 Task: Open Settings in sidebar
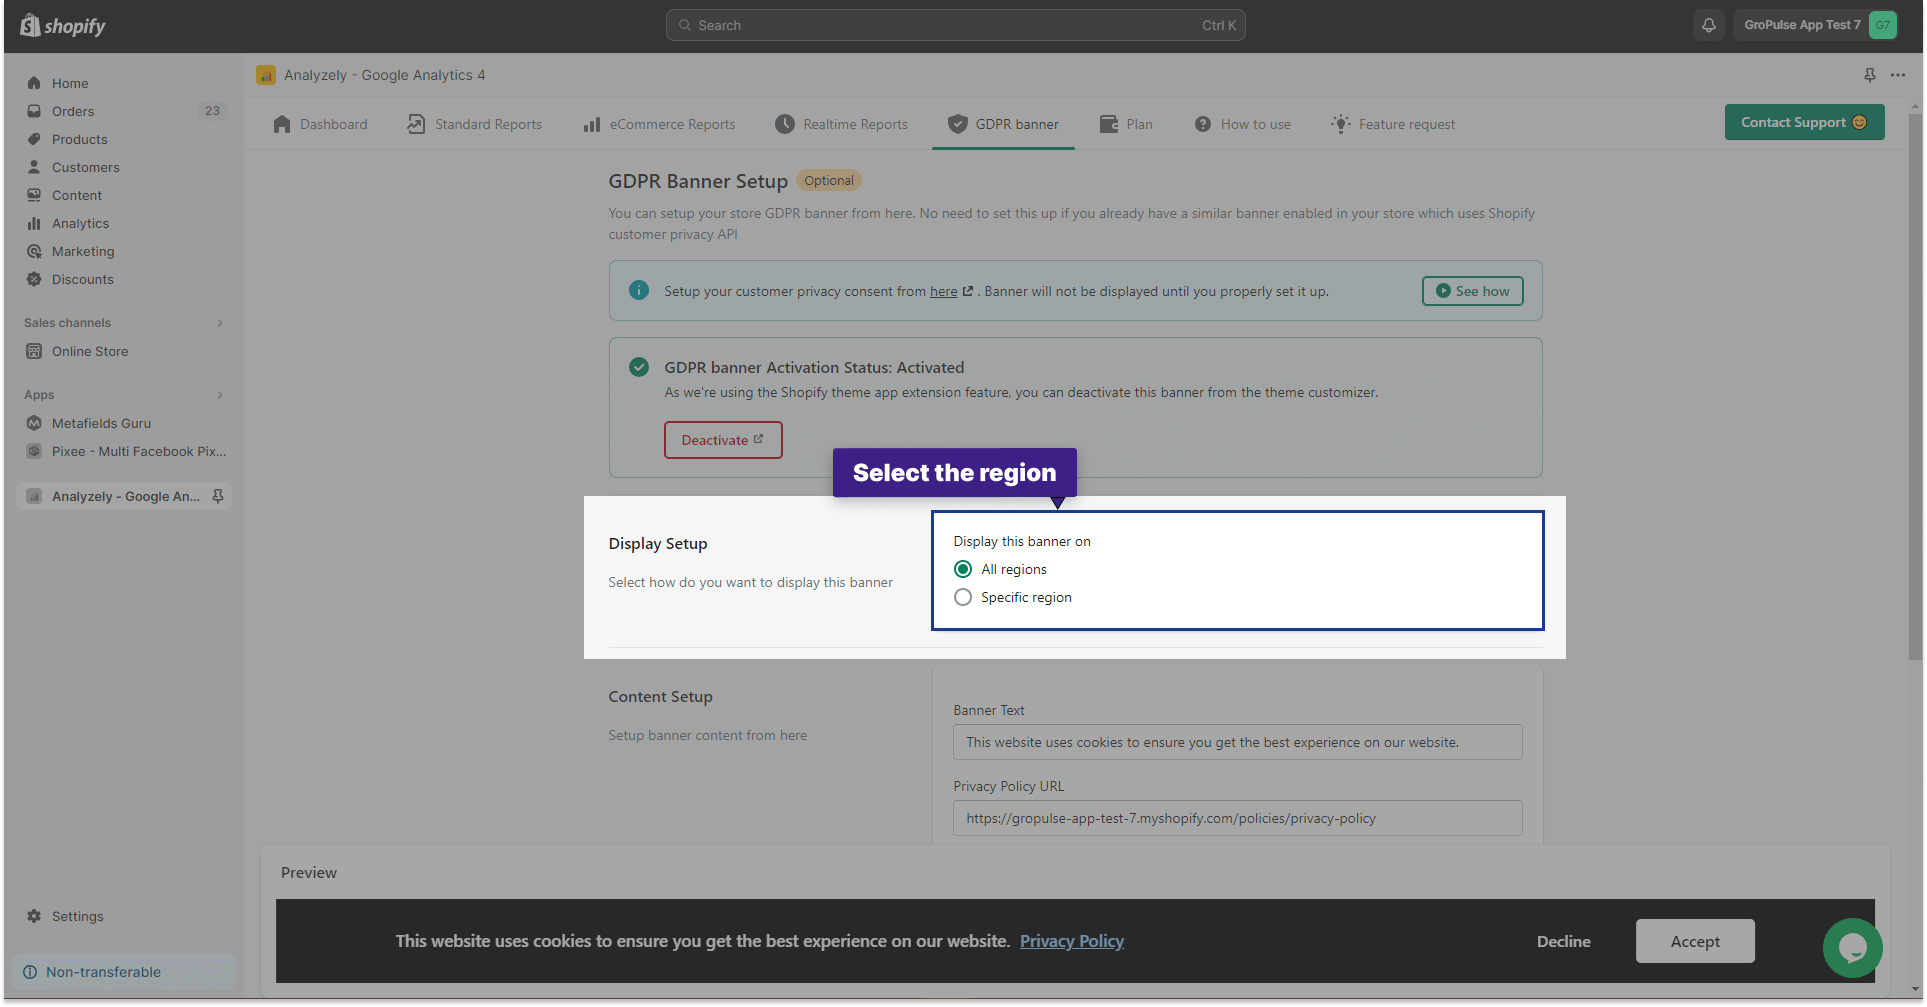point(77,916)
